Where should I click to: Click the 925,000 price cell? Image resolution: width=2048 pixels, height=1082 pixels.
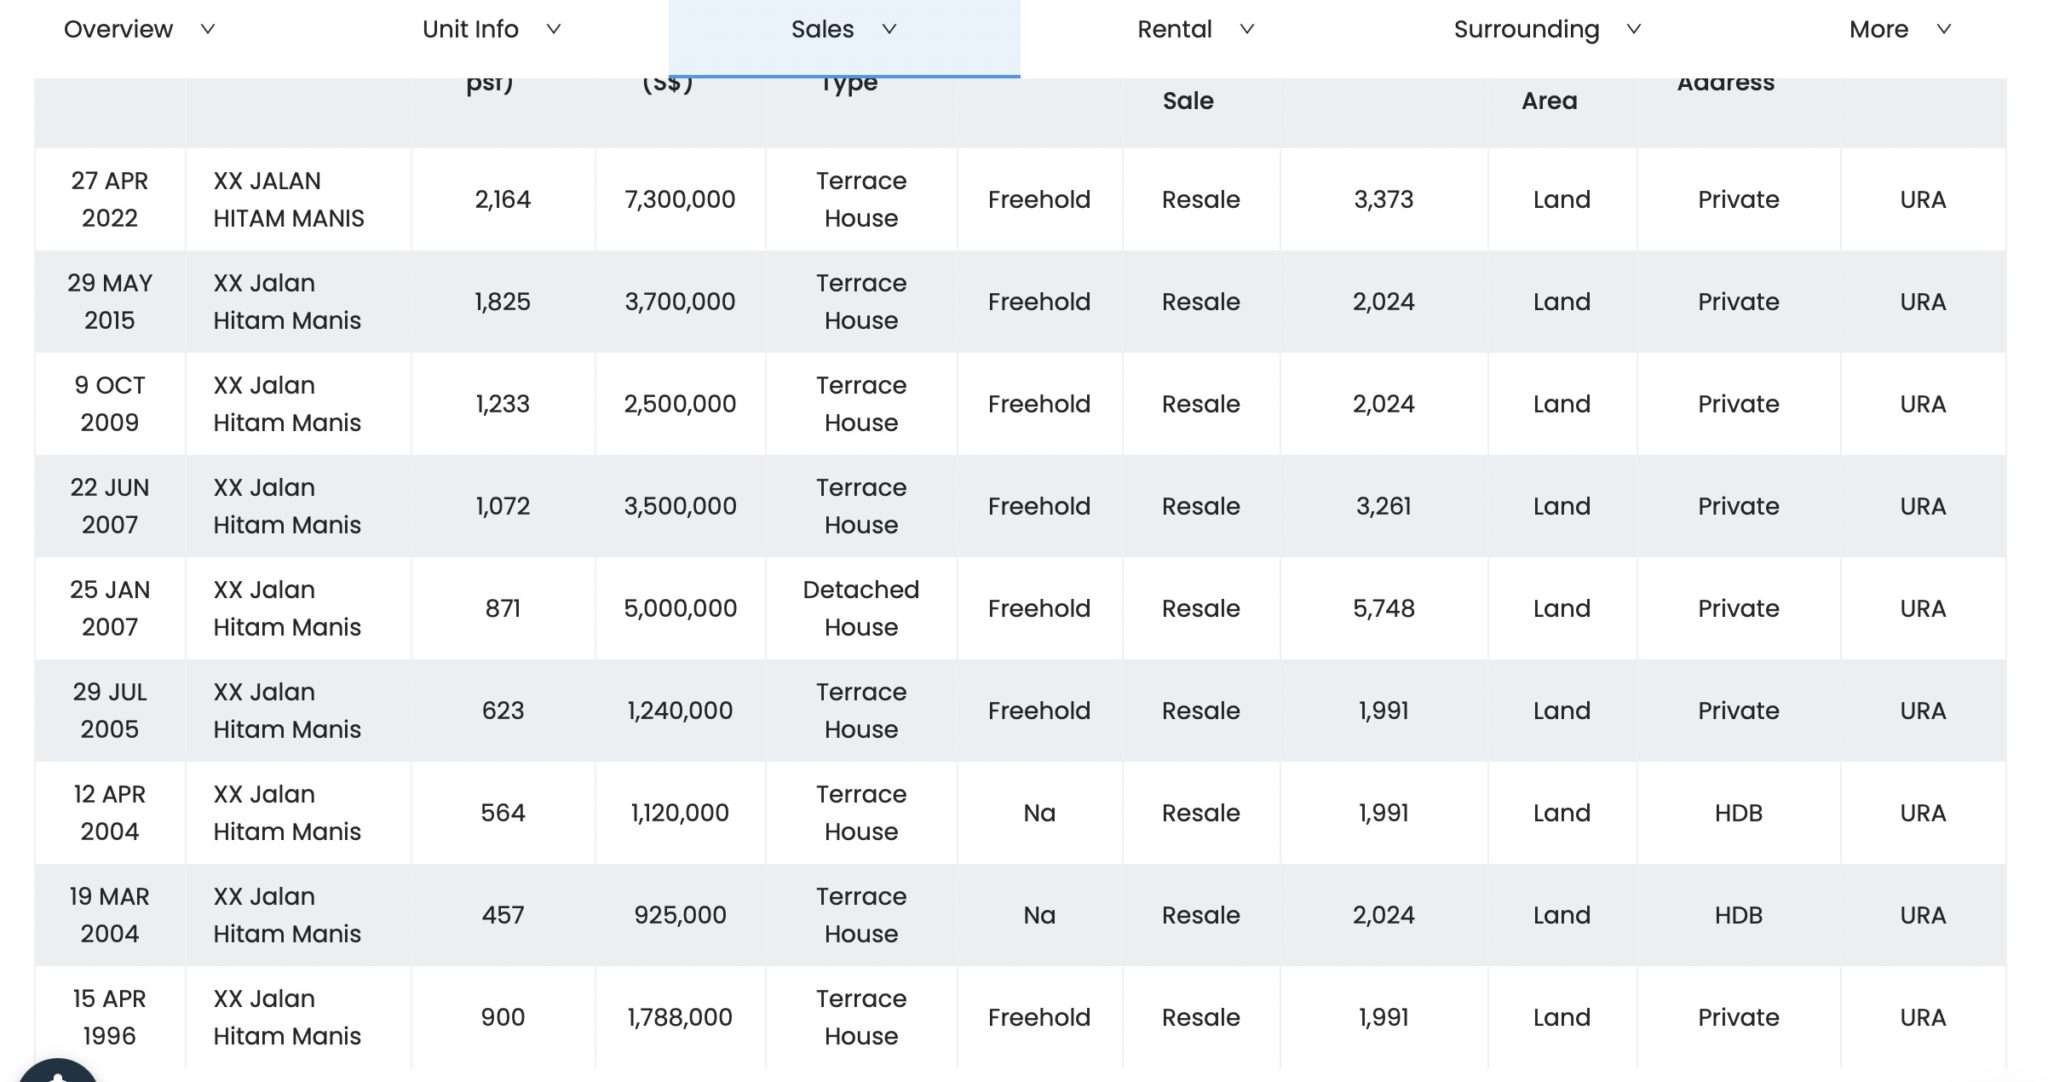coord(679,915)
